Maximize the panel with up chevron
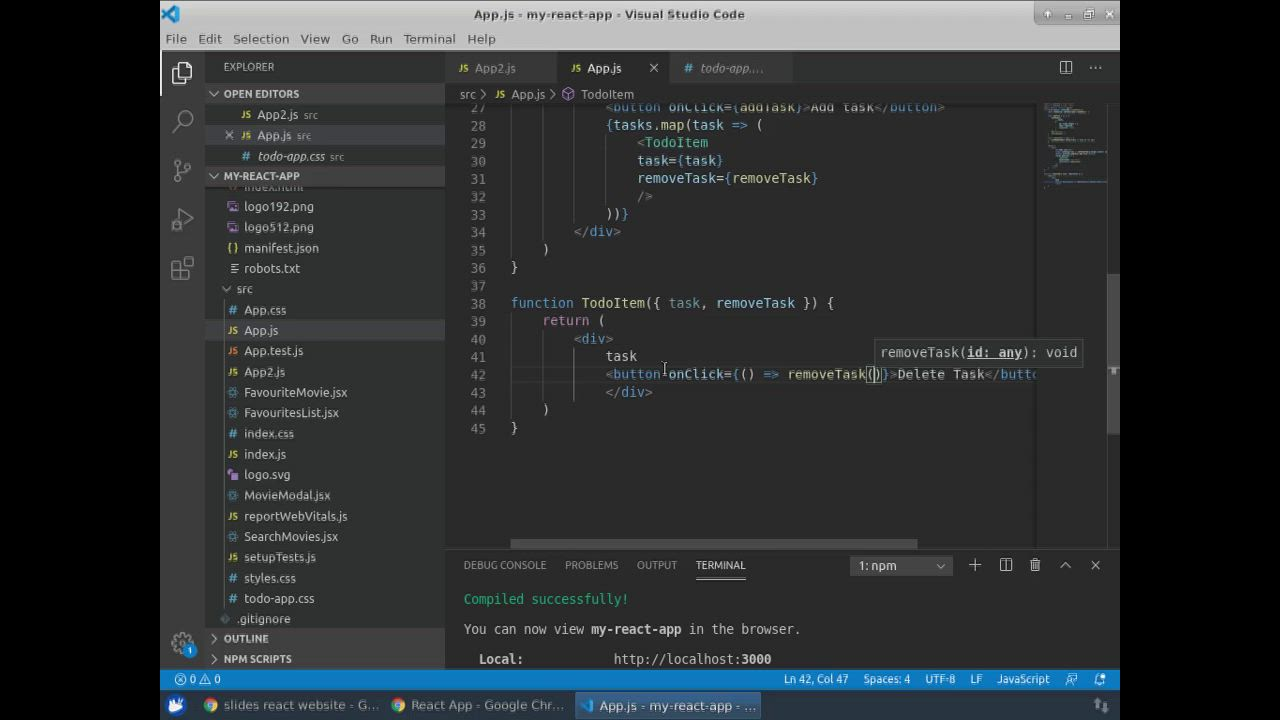This screenshot has height=720, width=1280. point(1065,565)
